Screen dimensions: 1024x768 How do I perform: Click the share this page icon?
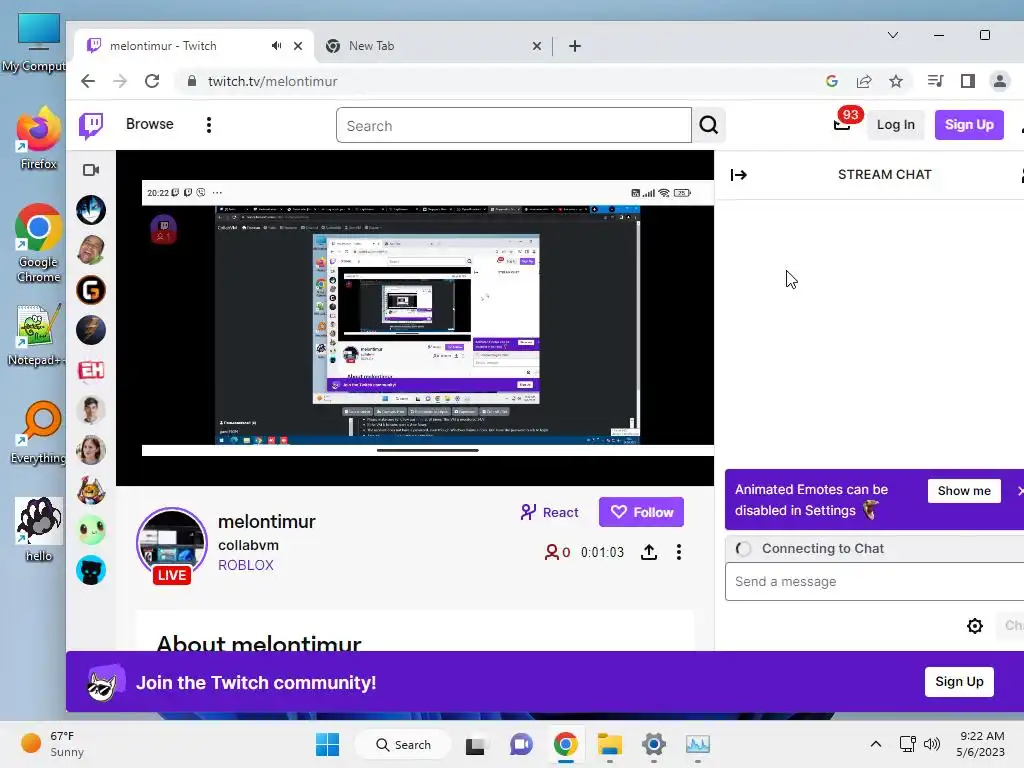tap(864, 81)
